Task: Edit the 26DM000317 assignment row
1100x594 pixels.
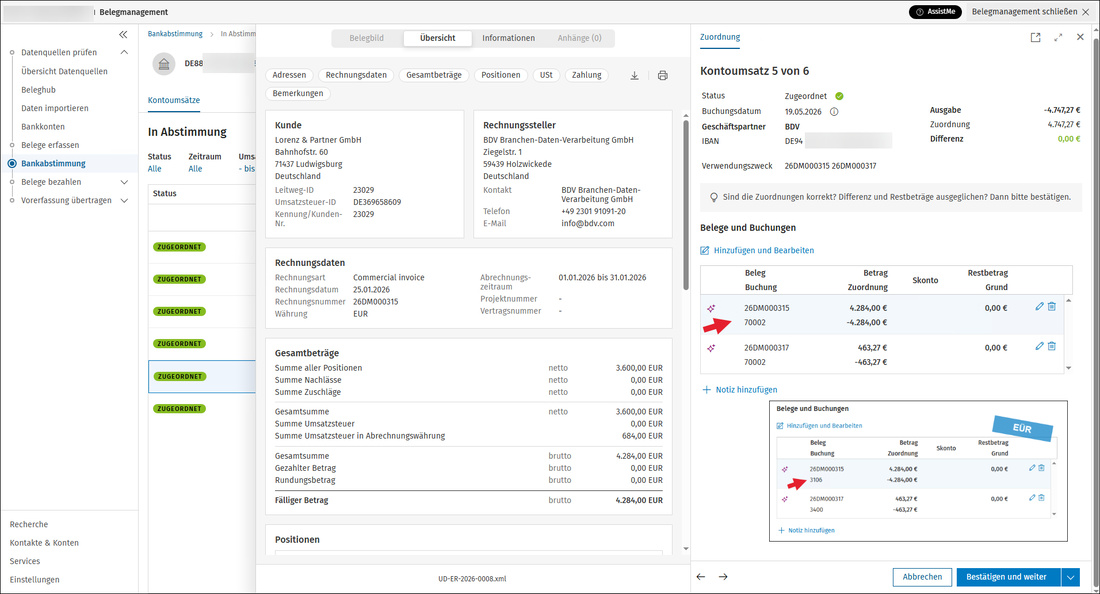Action: click(1039, 346)
